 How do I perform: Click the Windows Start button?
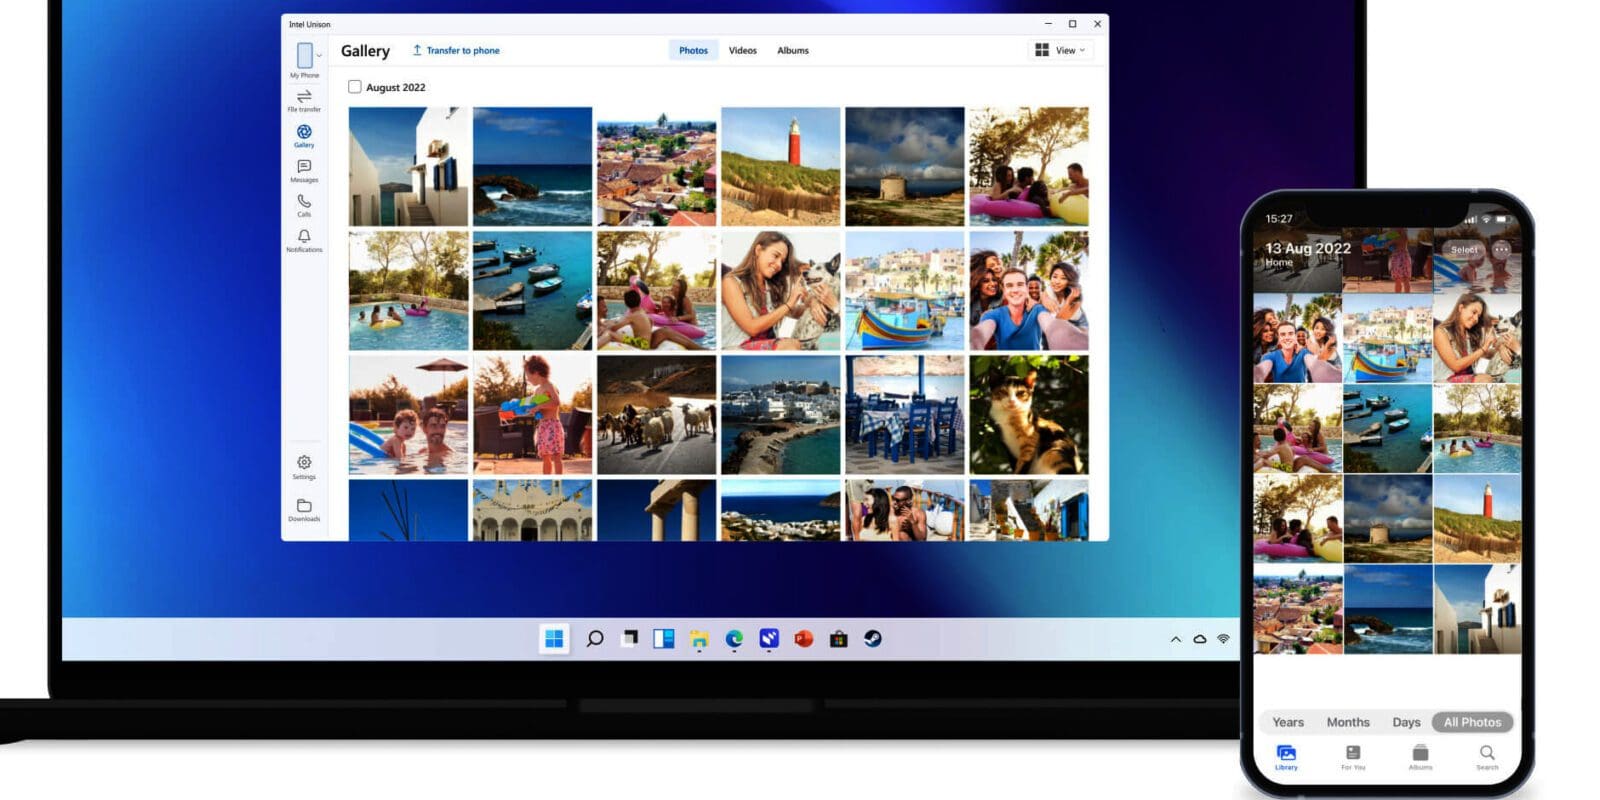(554, 639)
